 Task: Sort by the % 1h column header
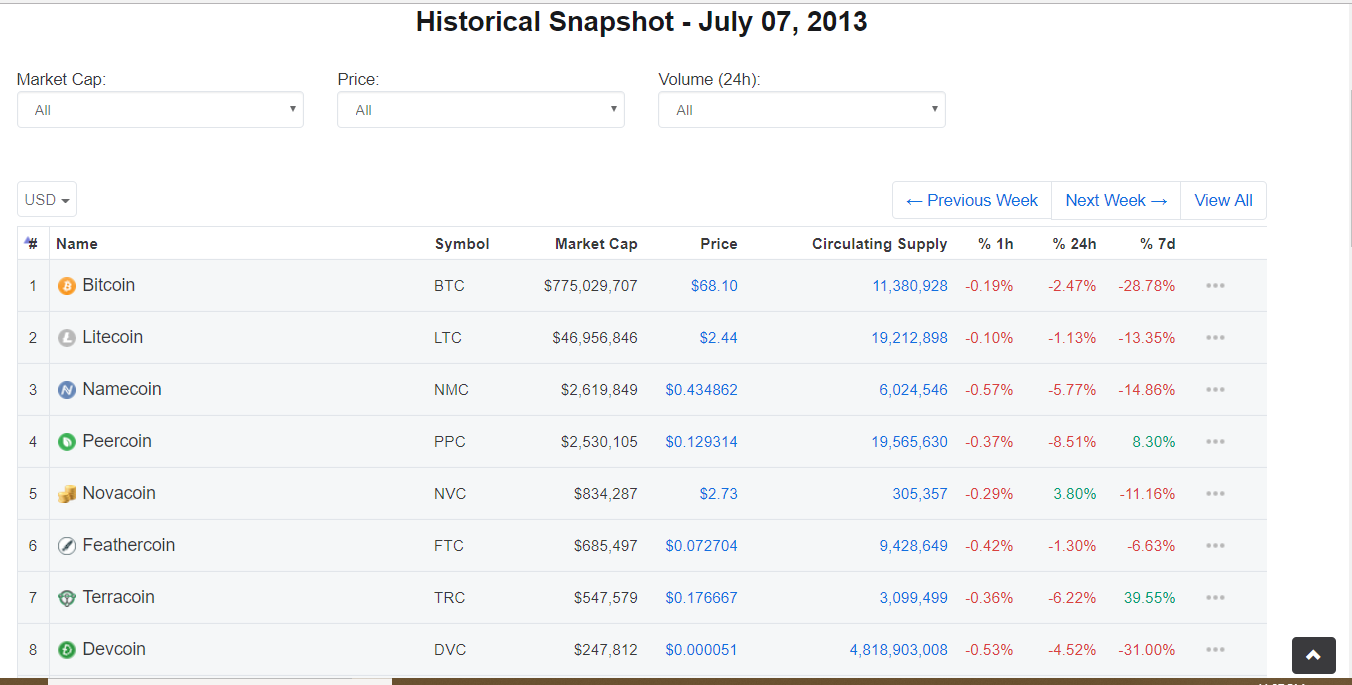point(995,243)
